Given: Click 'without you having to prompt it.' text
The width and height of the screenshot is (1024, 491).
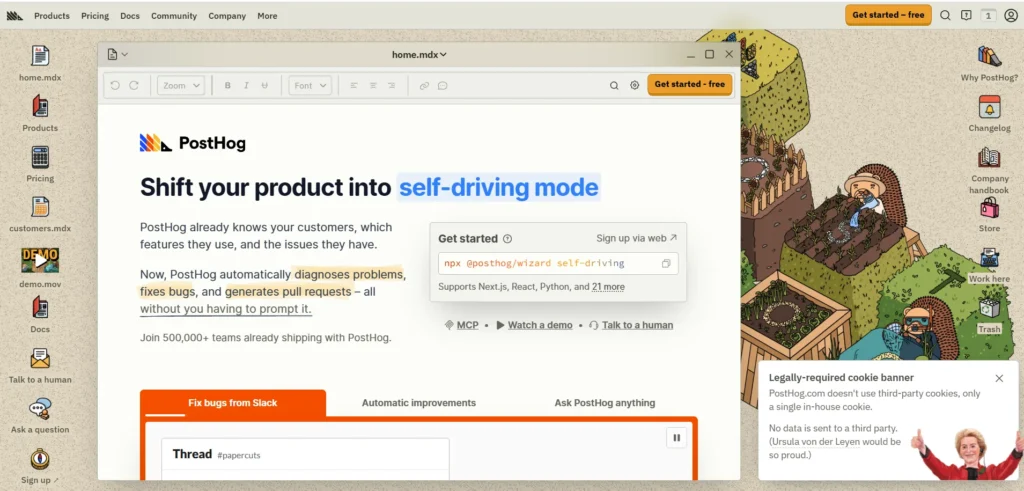Looking at the screenshot, I should tap(226, 309).
